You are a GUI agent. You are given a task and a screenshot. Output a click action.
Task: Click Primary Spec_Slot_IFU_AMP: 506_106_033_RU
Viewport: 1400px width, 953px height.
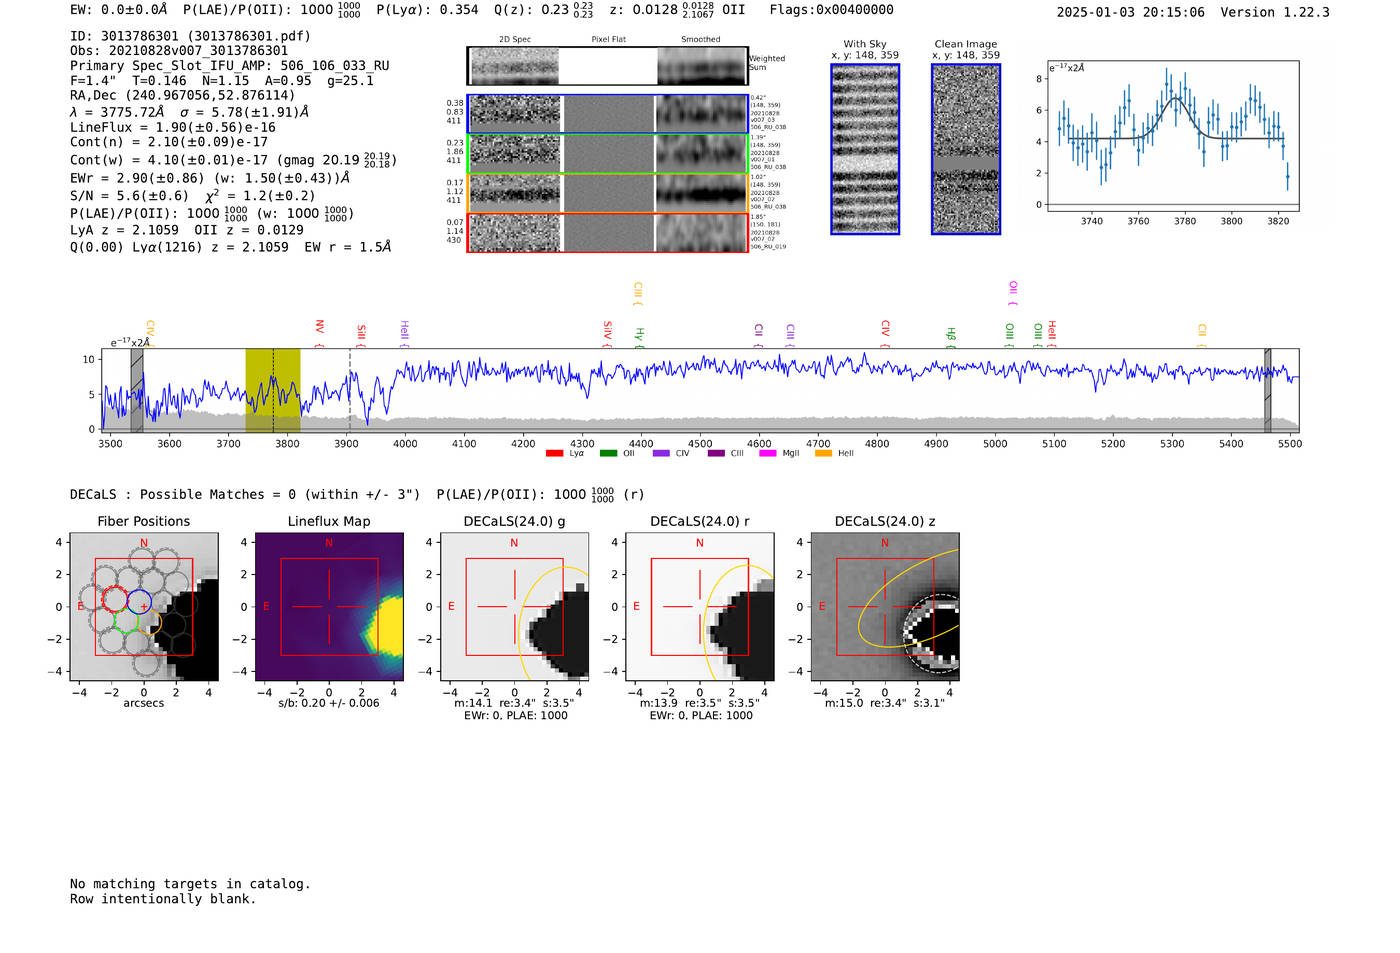coord(230,66)
